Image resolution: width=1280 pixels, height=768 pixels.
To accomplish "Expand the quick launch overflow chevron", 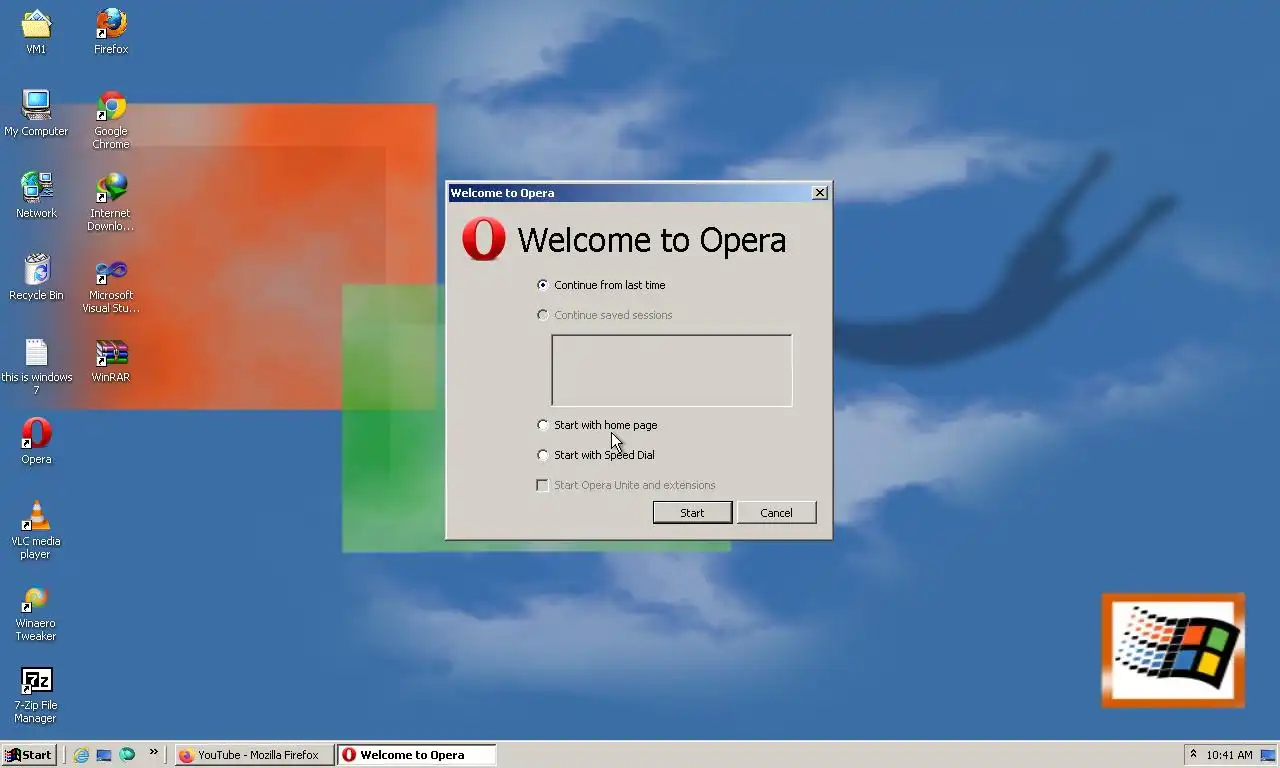I will (153, 752).
